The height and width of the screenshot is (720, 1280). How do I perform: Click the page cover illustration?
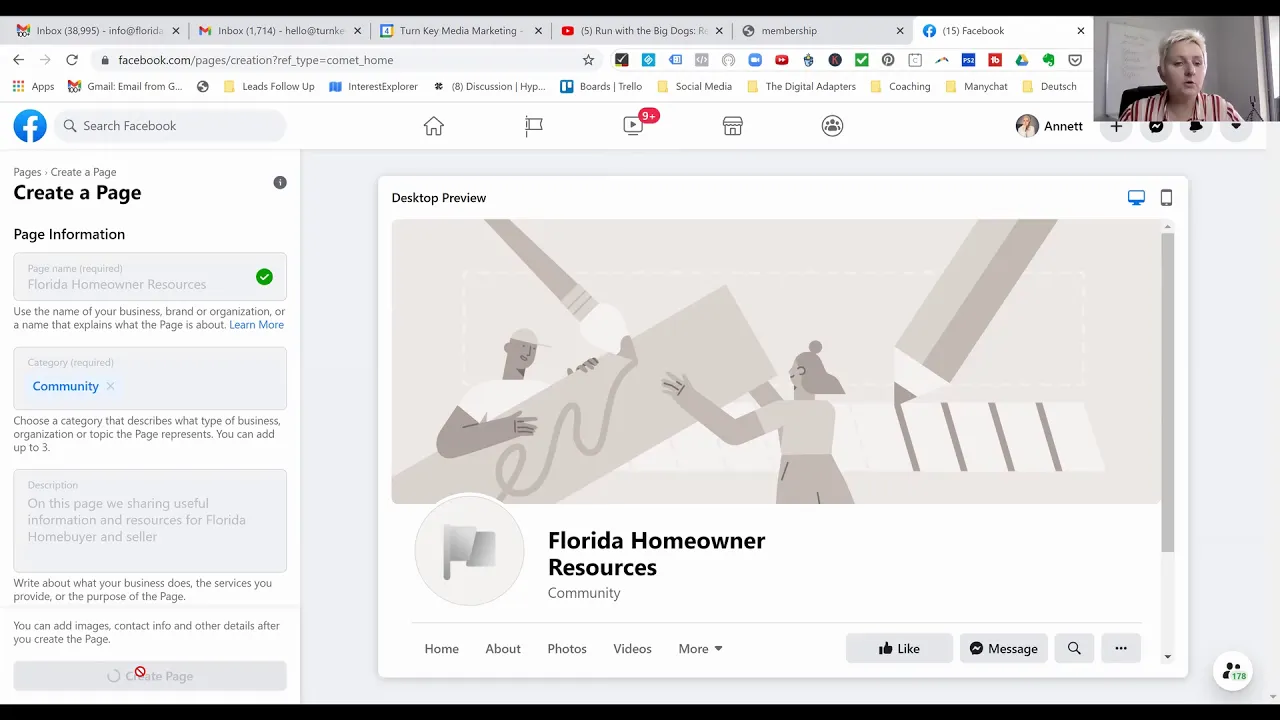tap(776, 361)
